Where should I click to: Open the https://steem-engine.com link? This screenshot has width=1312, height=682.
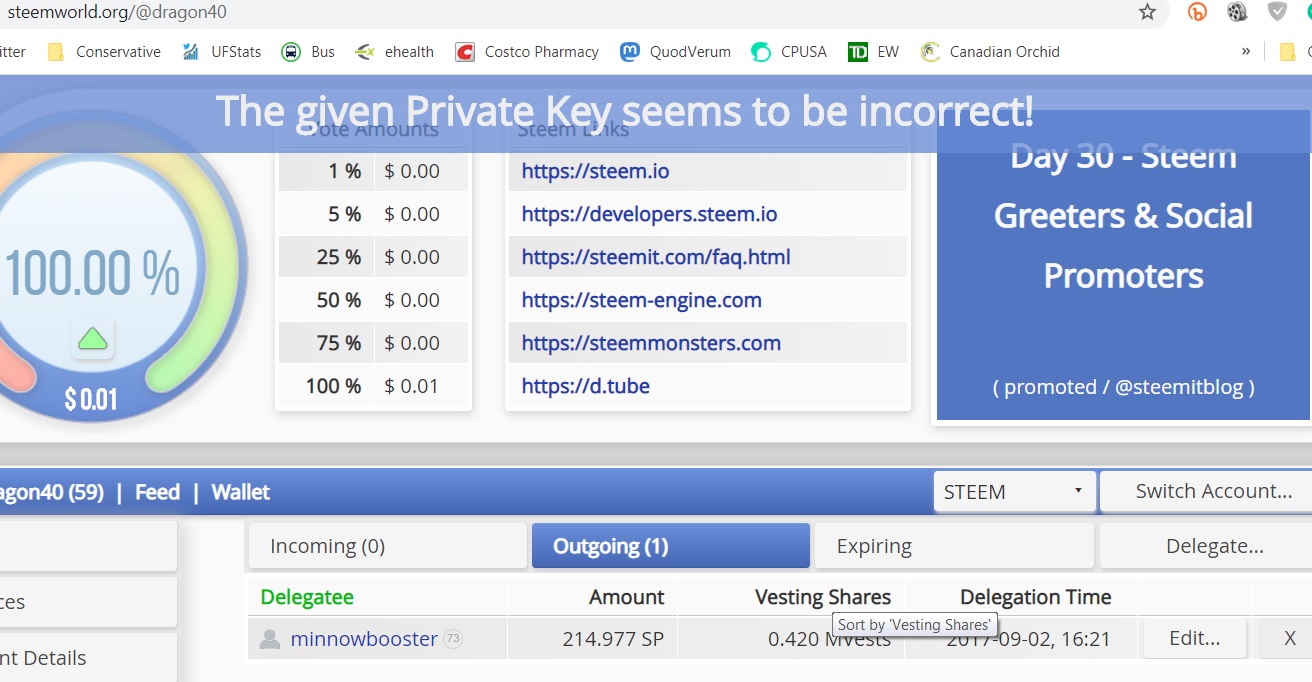[641, 300]
